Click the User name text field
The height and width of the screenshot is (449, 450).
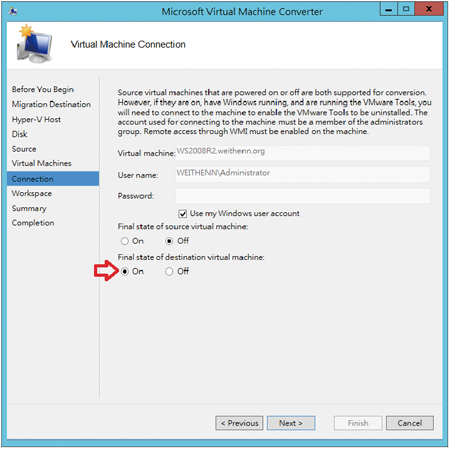point(303,174)
